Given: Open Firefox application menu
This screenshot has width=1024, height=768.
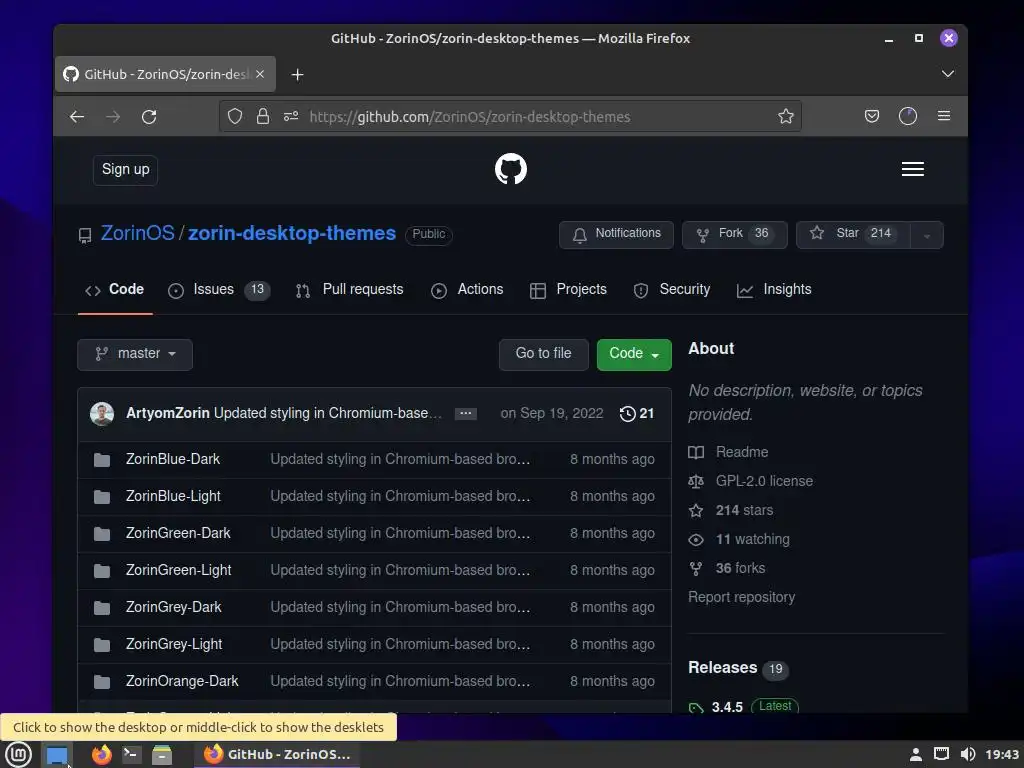Looking at the screenshot, I should [x=944, y=116].
